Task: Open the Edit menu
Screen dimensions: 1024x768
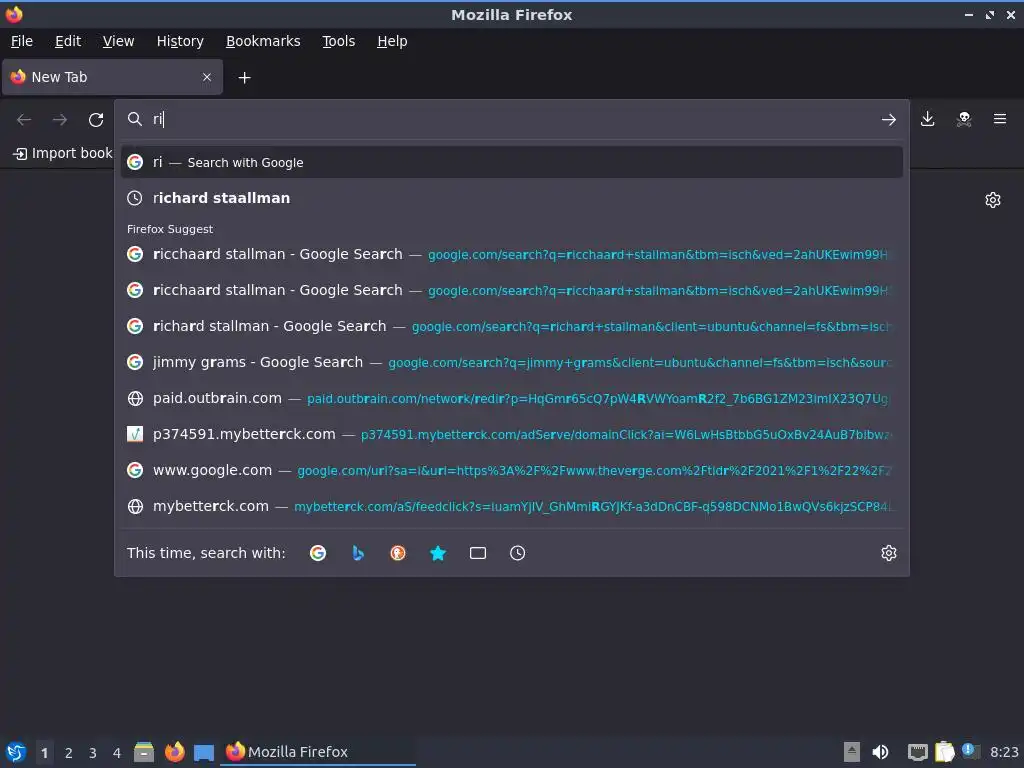Action: 68,41
